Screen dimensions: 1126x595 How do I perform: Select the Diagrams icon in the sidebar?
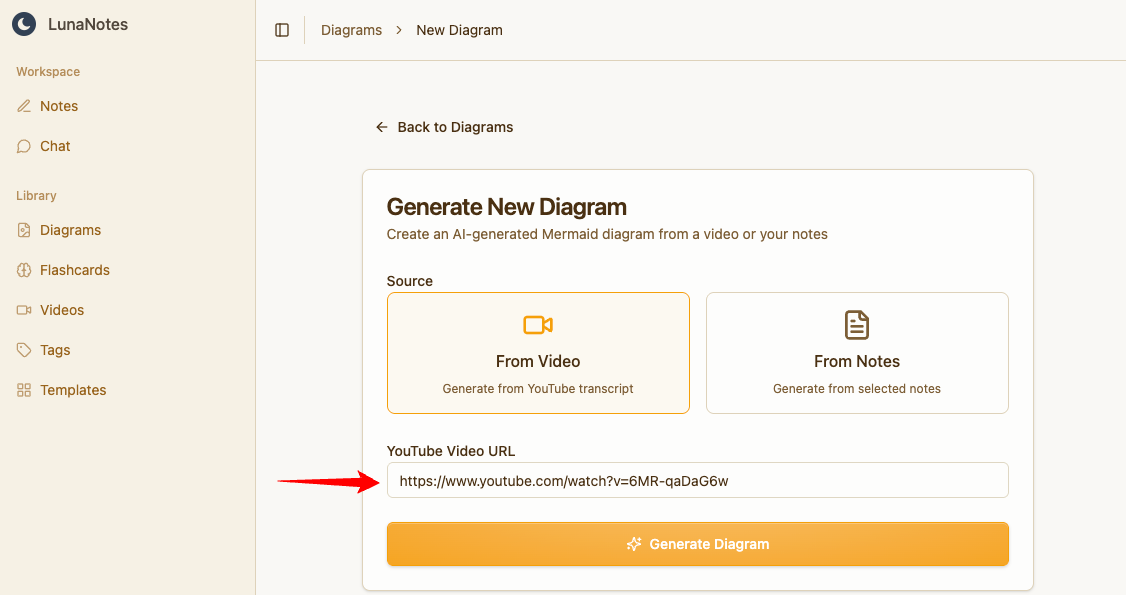[x=24, y=230]
